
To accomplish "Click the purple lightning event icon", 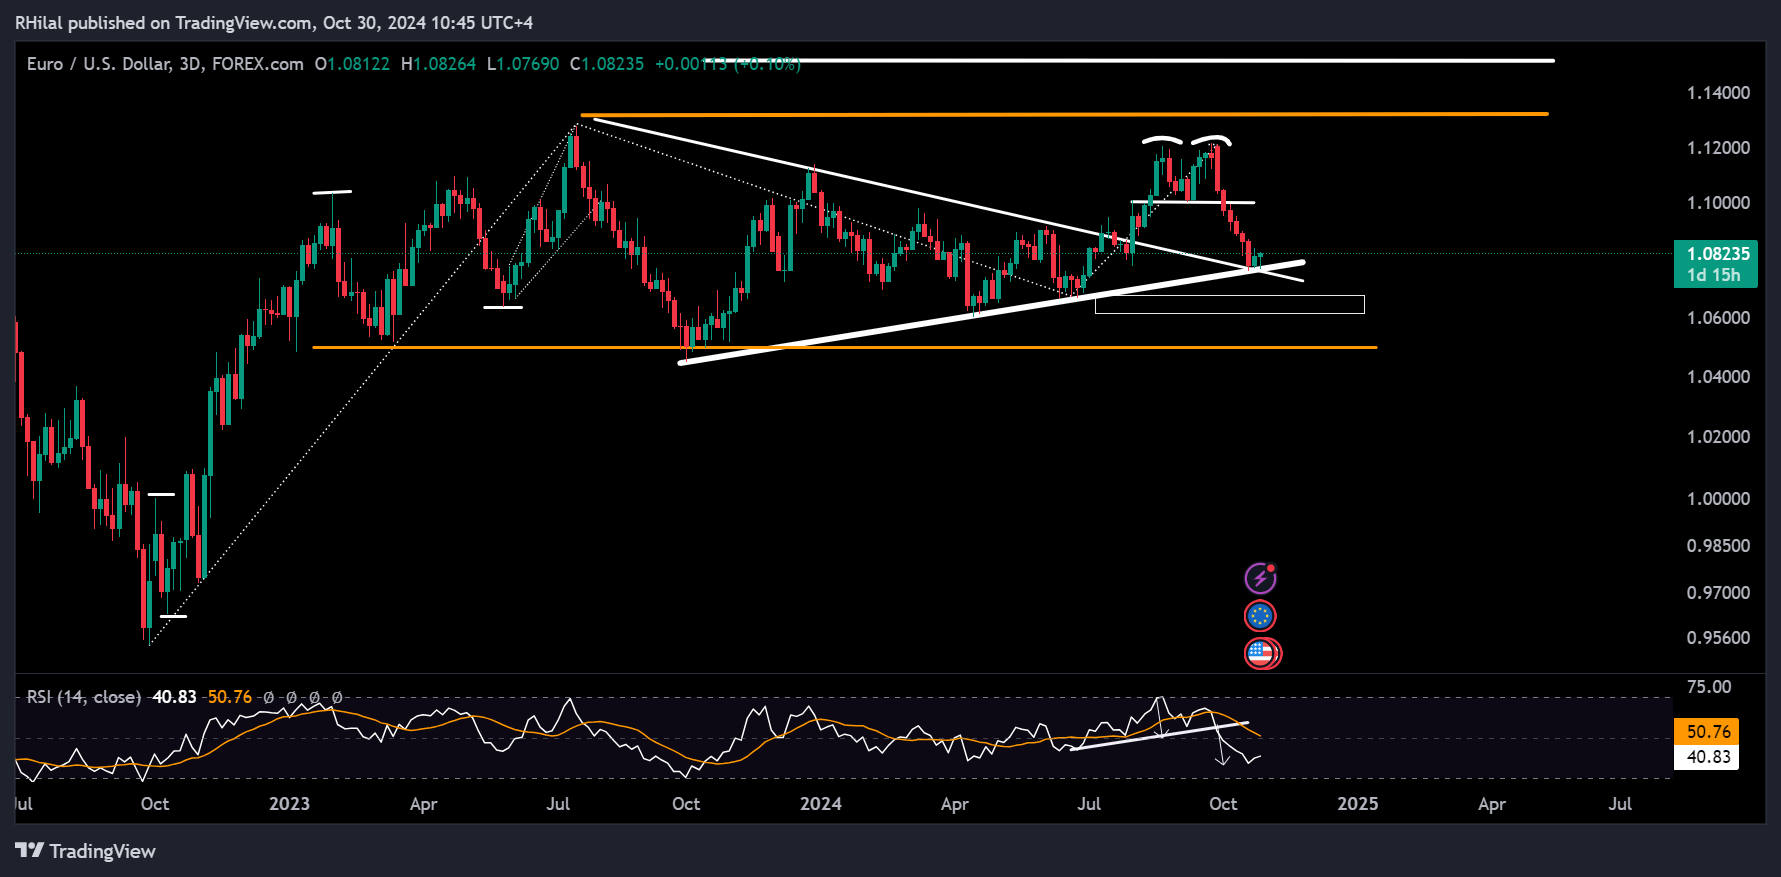I will coord(1260,578).
